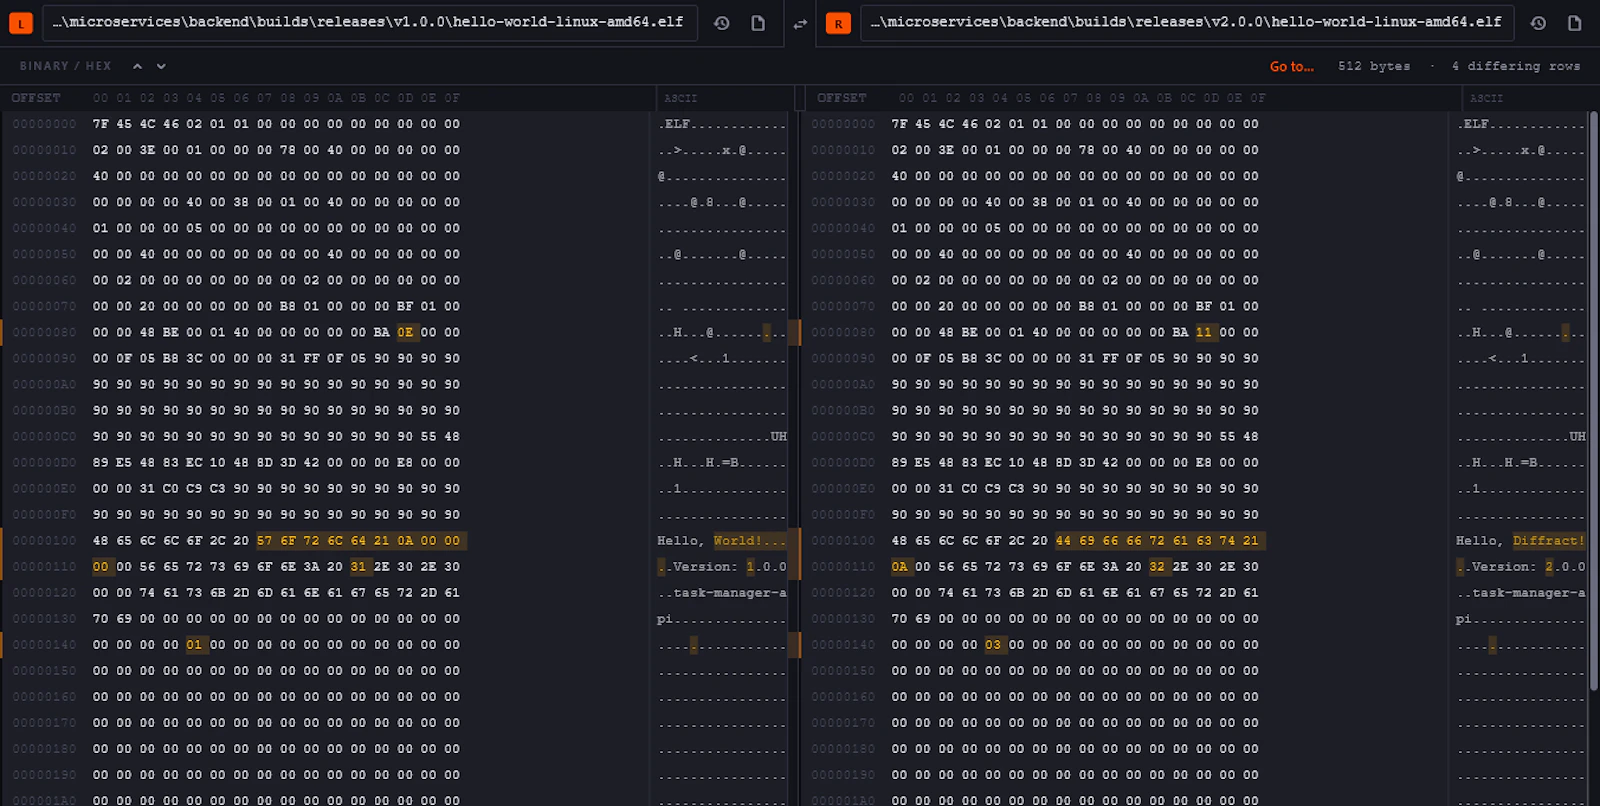Select left offset 00000190 row label

tap(44, 775)
